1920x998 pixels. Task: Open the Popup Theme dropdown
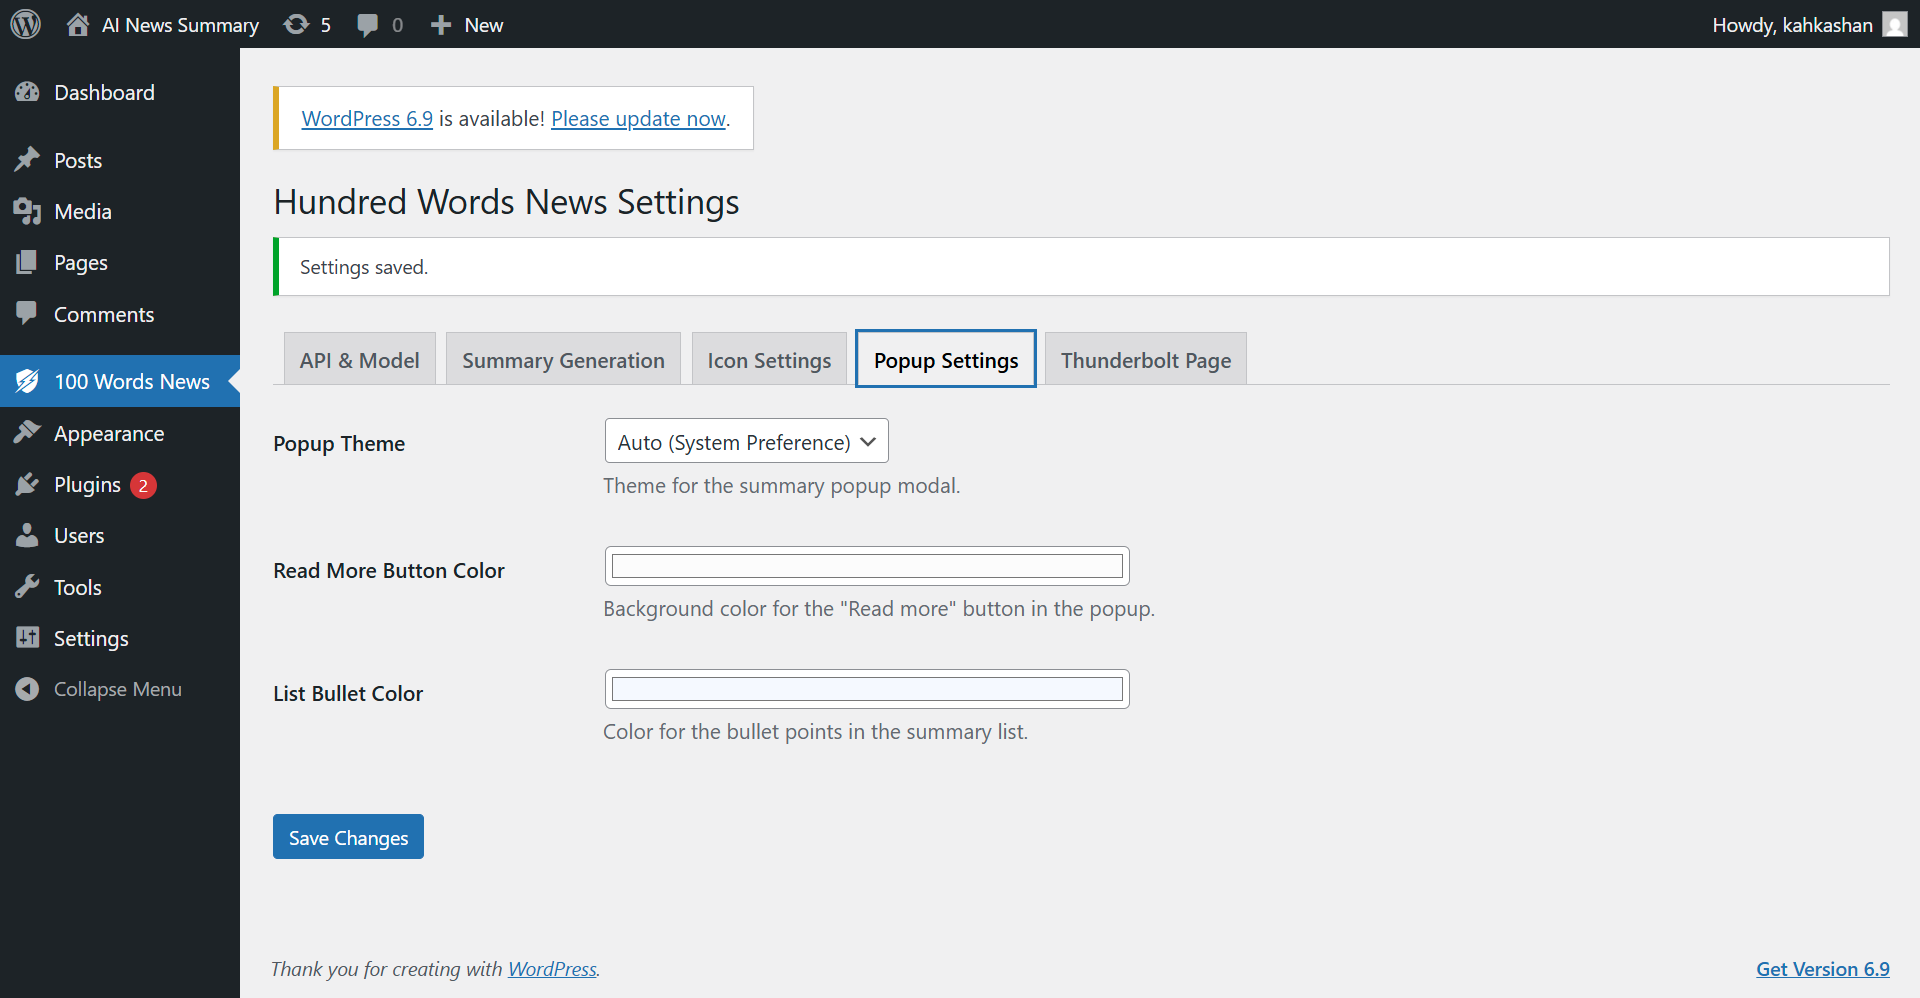pos(745,441)
